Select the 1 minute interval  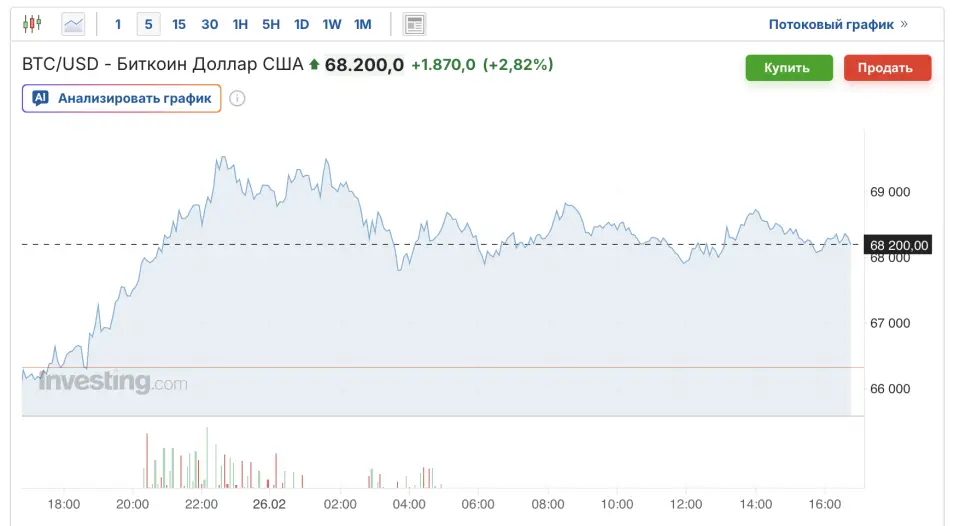(118, 24)
